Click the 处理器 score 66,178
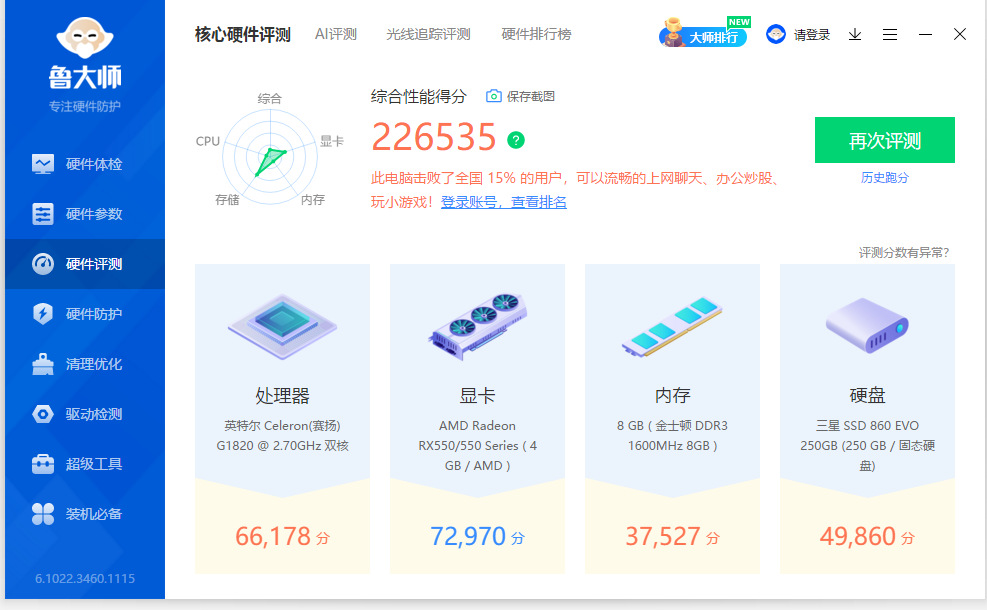Viewport: 987px width, 610px height. pos(282,537)
